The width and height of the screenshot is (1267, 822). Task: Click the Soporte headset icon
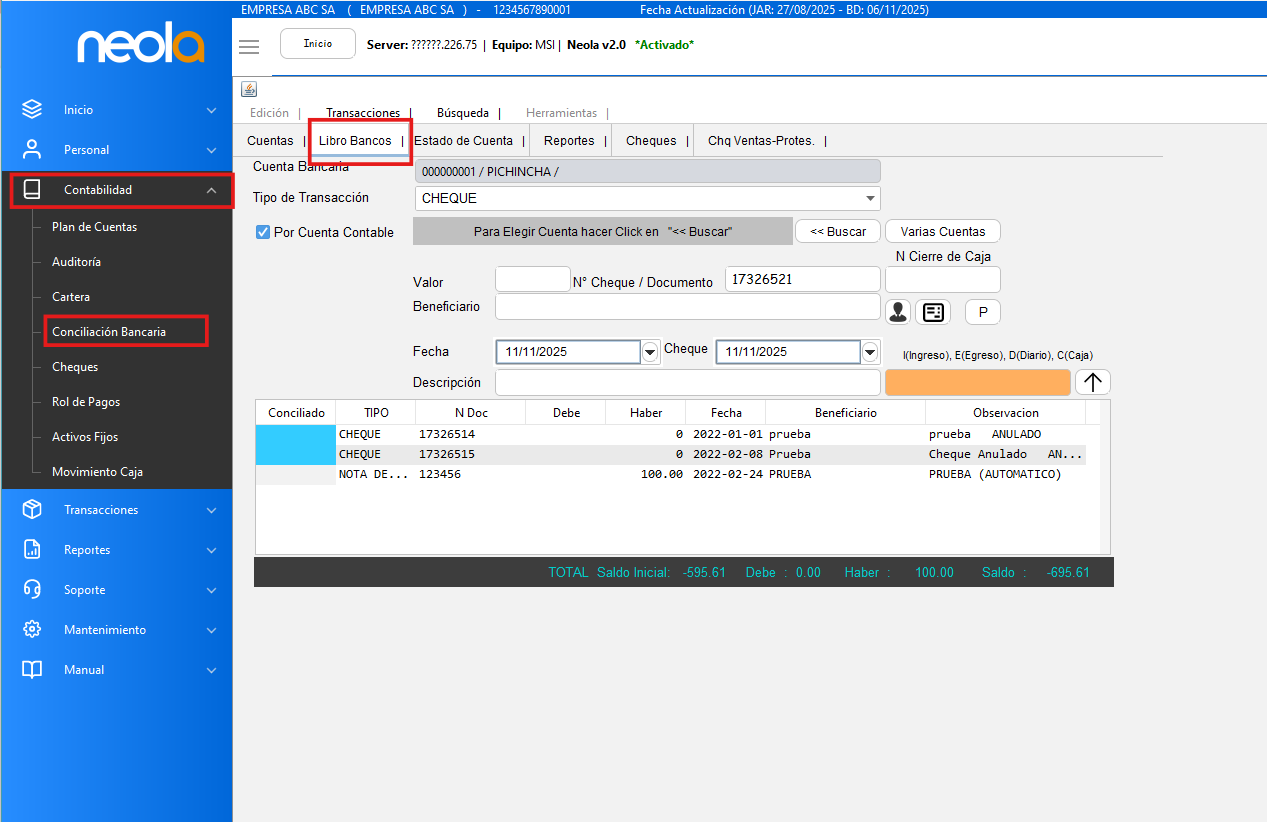coord(32,590)
